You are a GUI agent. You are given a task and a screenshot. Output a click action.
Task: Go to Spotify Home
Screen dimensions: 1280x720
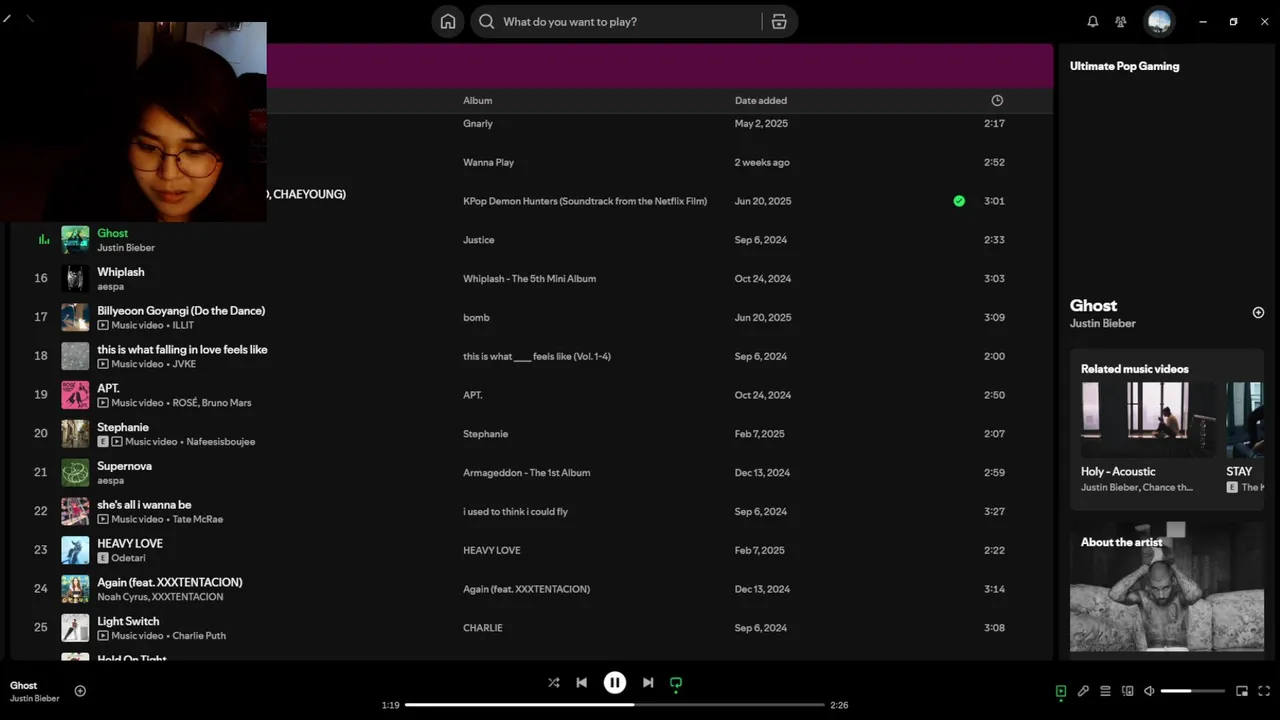pyautogui.click(x=448, y=22)
